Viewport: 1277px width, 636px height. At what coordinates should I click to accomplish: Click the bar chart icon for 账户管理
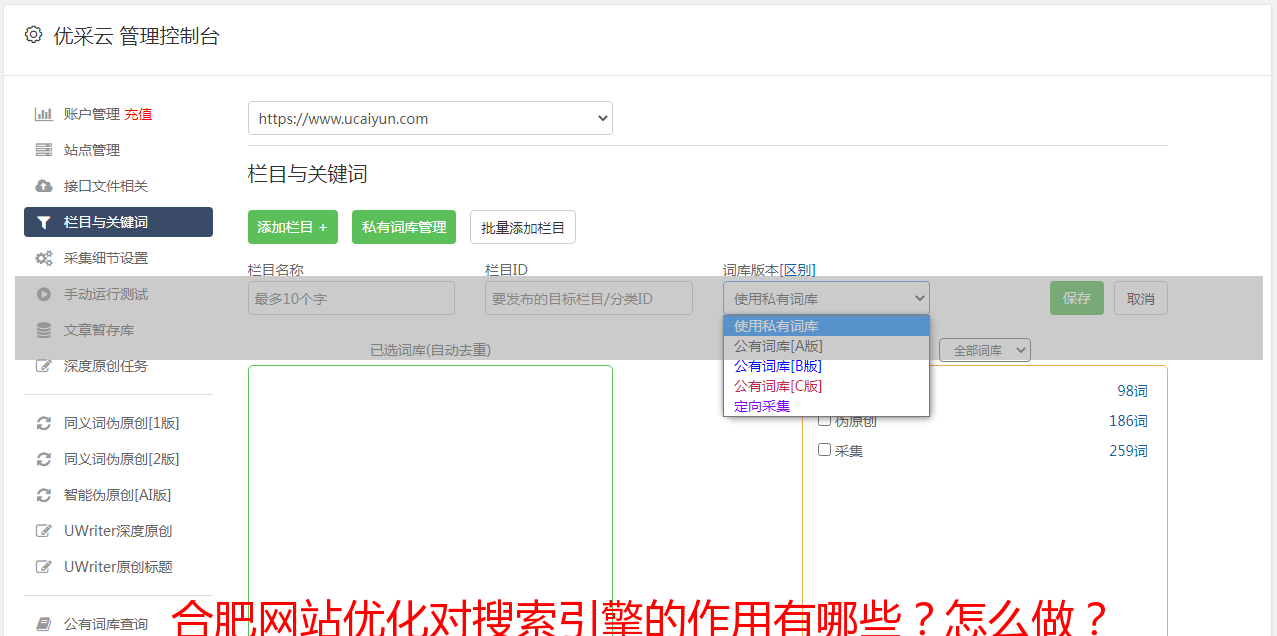coord(44,114)
